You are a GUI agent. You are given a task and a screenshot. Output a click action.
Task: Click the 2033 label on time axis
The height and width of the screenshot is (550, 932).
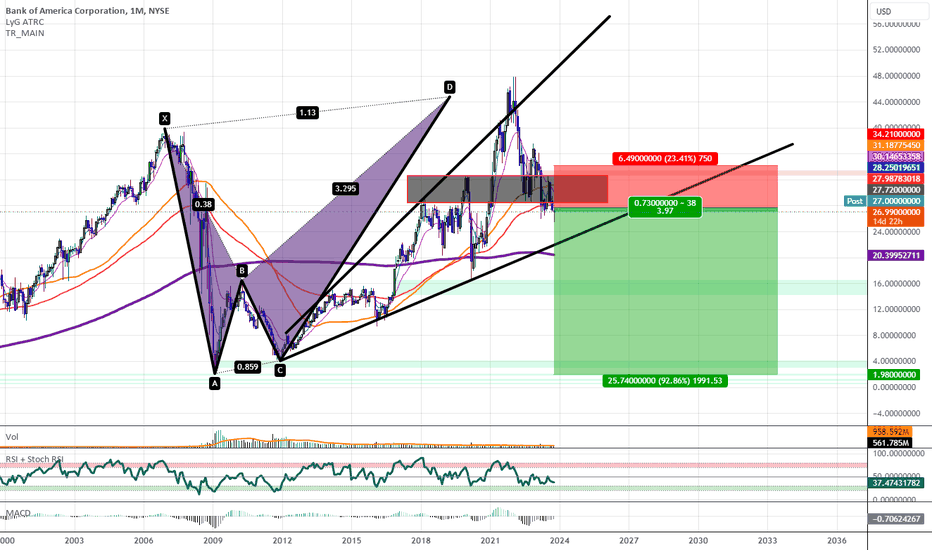[x=767, y=540]
